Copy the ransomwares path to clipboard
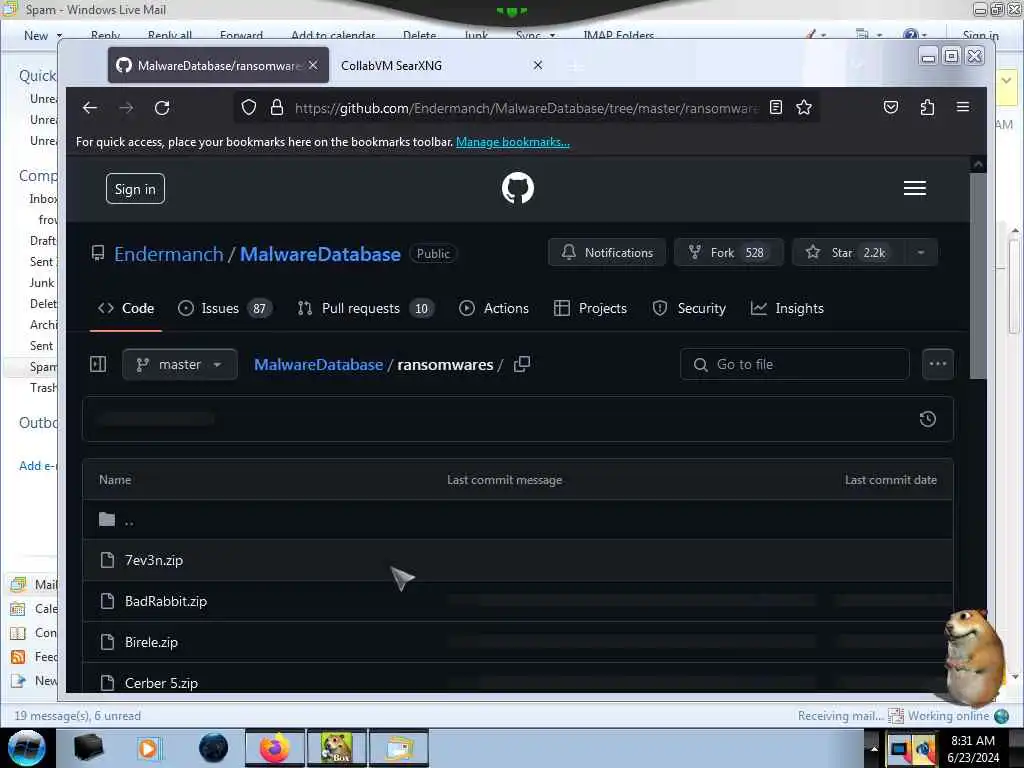Image resolution: width=1024 pixels, height=768 pixels. [522, 364]
